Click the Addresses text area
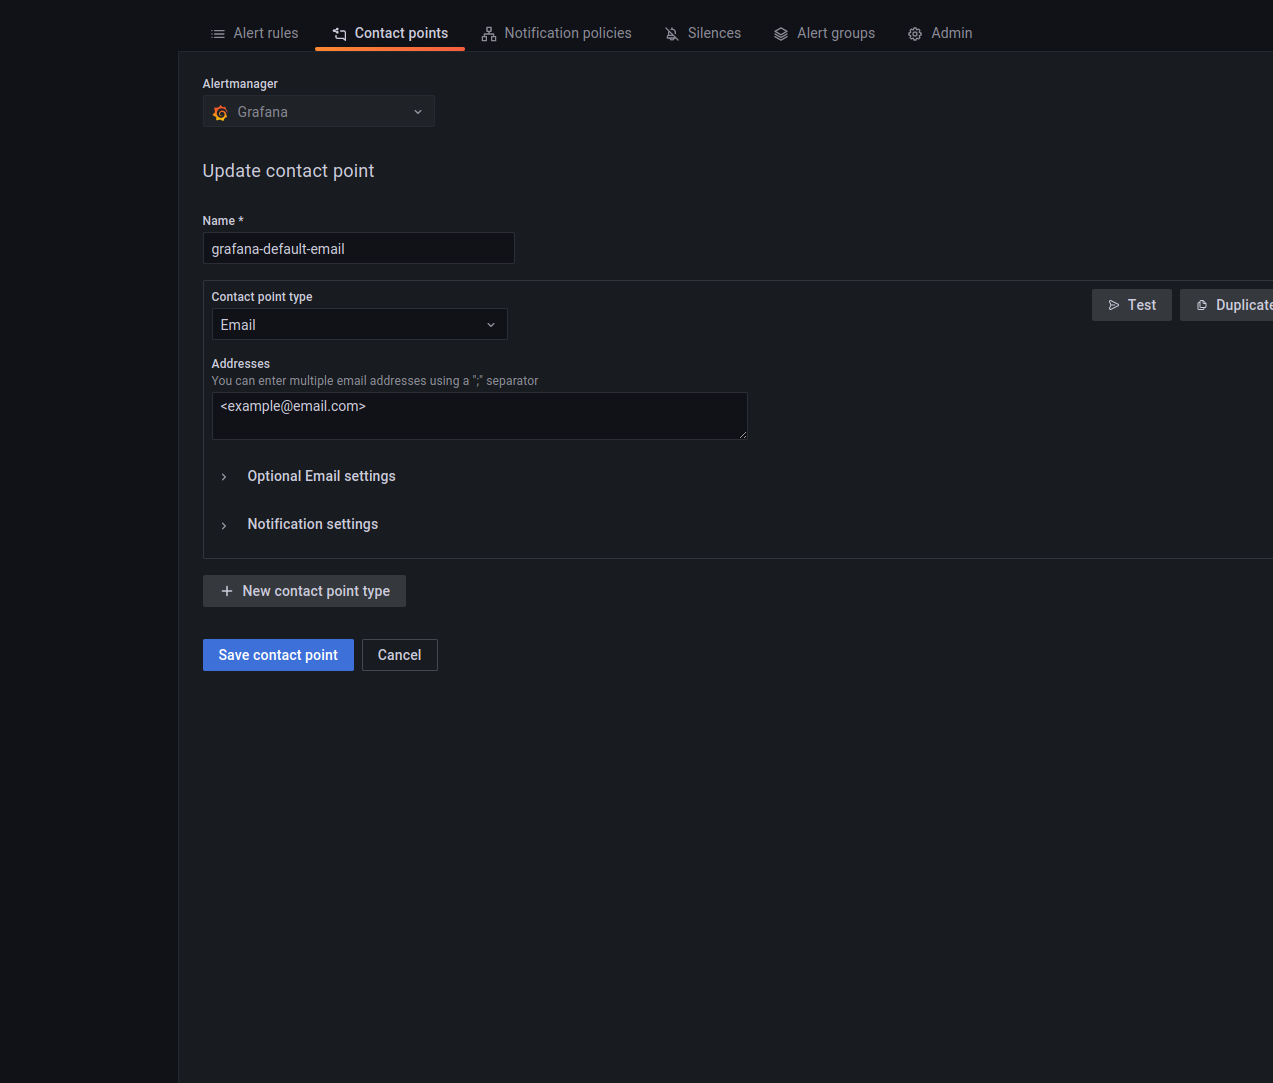Viewport: 1273px width, 1083px height. (x=480, y=416)
